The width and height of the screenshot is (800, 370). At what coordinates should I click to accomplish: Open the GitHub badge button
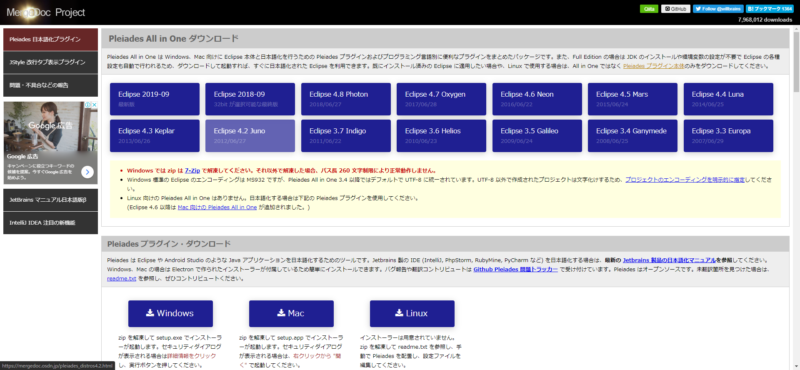[x=676, y=9]
